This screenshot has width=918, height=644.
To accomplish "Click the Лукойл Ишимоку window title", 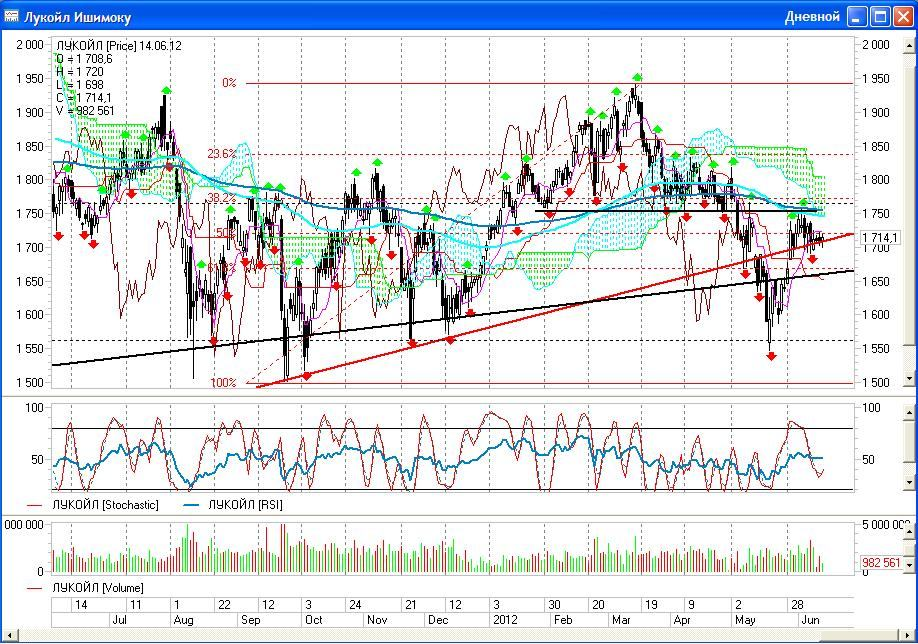I will [77, 17].
